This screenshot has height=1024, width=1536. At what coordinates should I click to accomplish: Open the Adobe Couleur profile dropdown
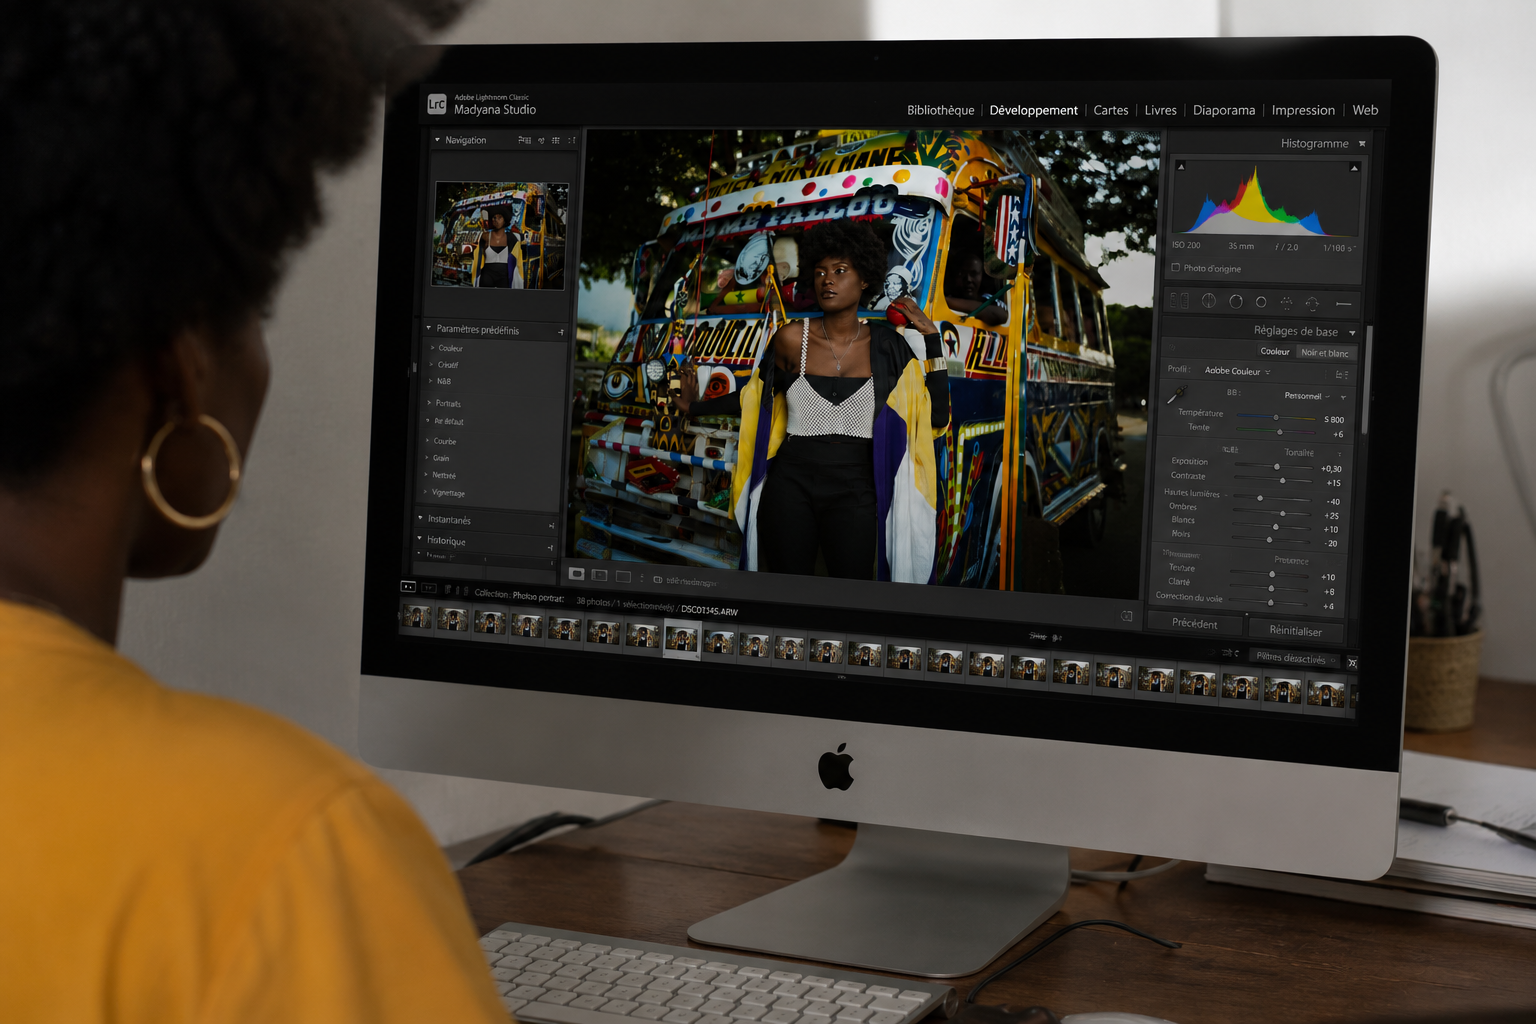[x=1238, y=371]
